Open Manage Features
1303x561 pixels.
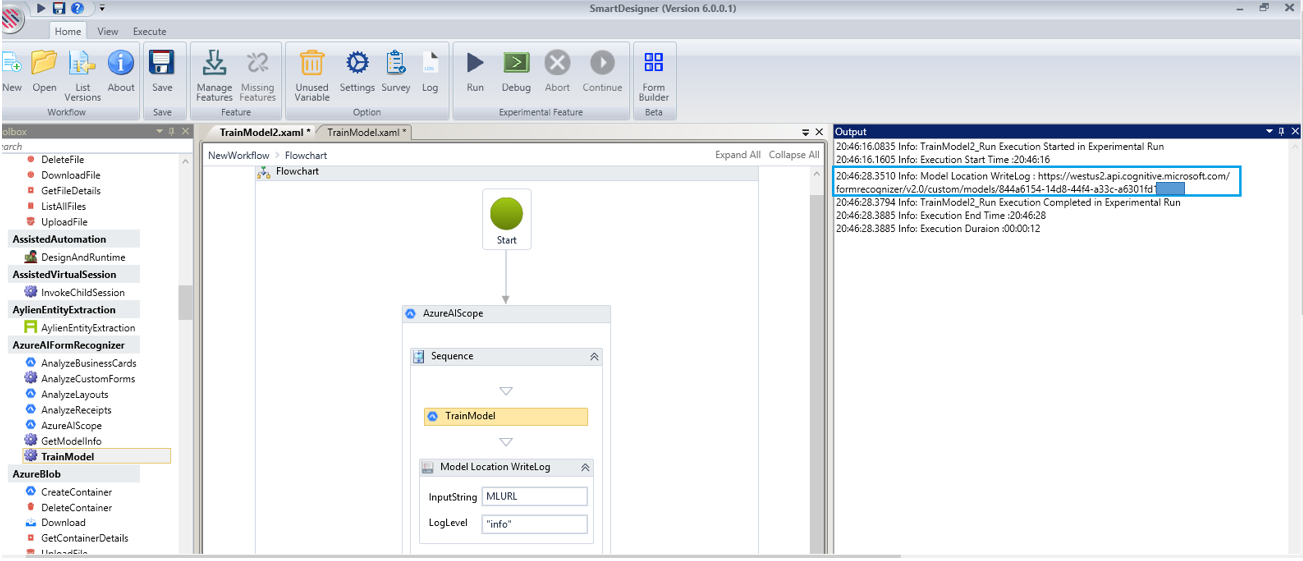click(x=214, y=64)
